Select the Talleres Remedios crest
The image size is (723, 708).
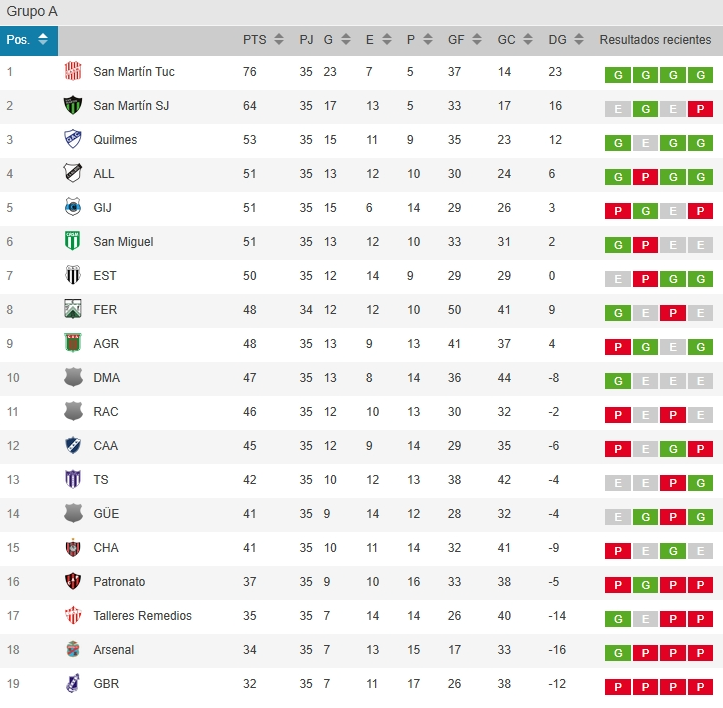point(73,615)
